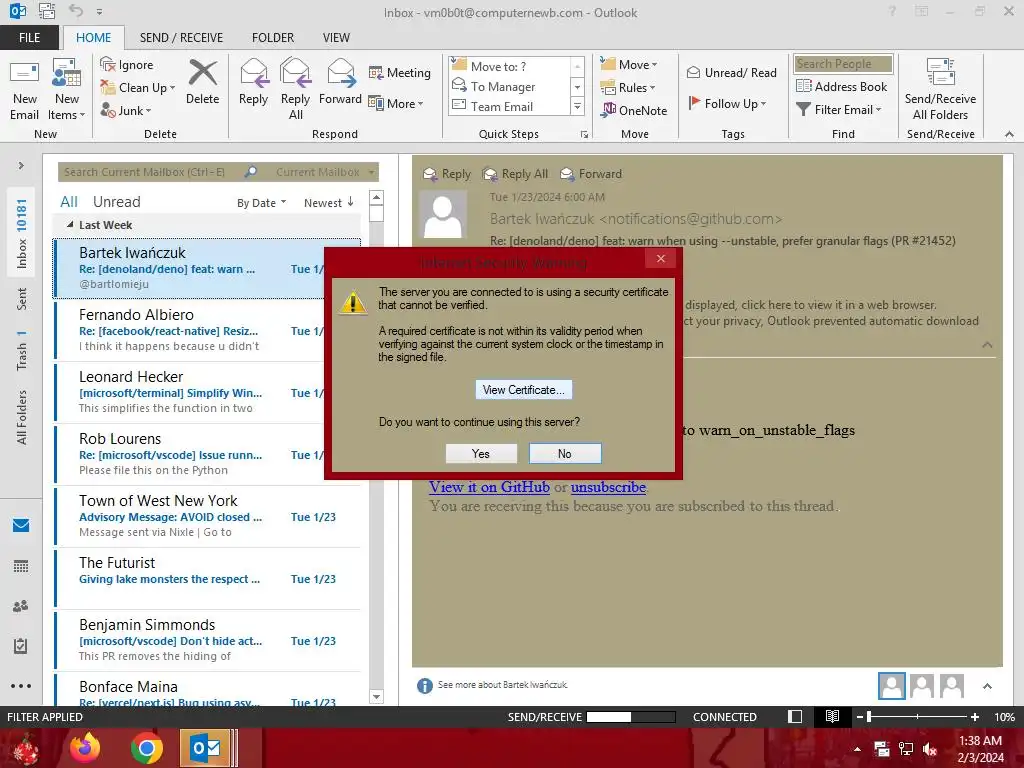Expand the Quick Steps gallery
The width and height of the screenshot is (1024, 768).
coord(577,106)
